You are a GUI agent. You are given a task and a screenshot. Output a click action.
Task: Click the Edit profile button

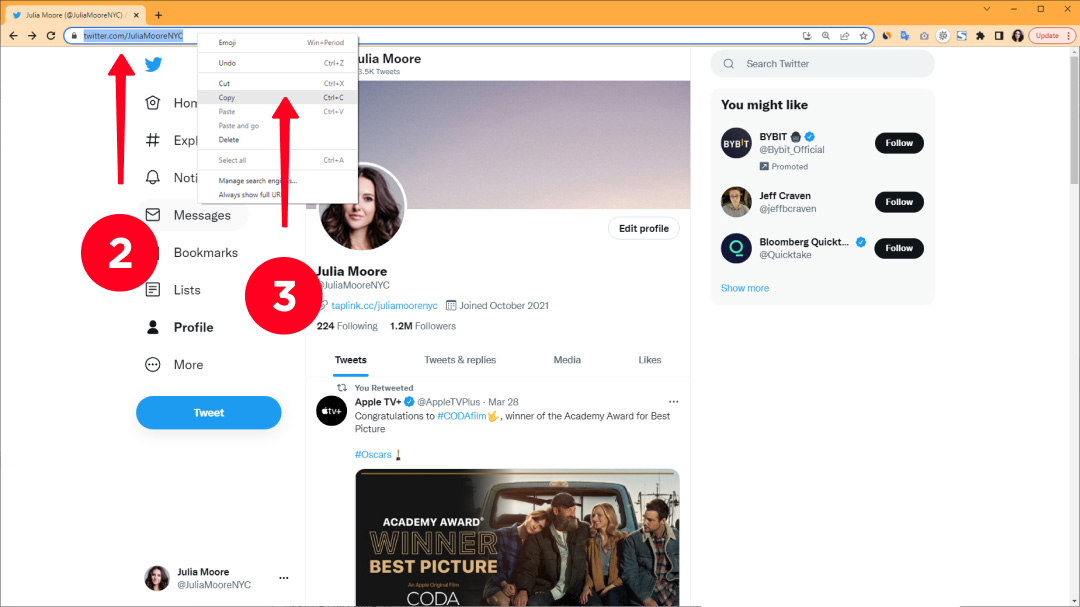(643, 228)
